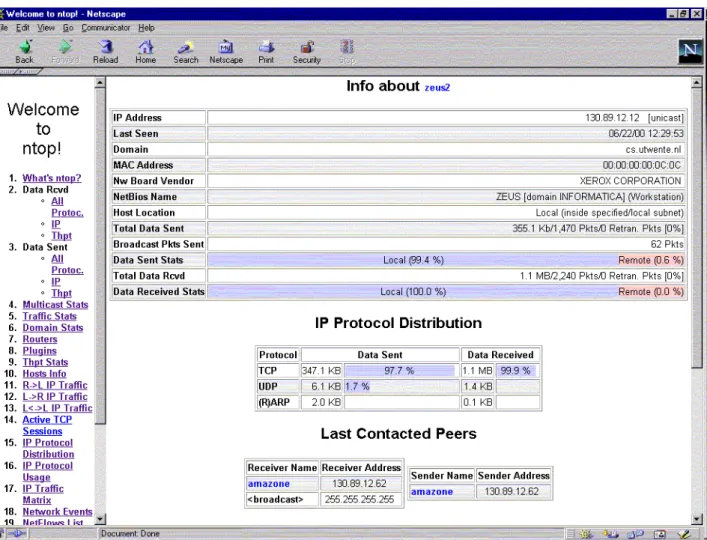Open the Domain Stats link
707x540 pixels.
53,328
